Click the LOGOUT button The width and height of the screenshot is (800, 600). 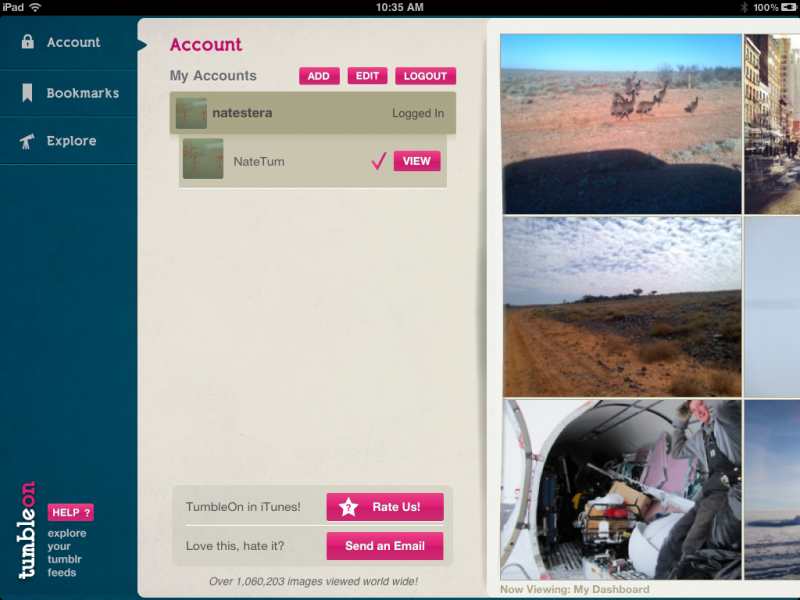tap(426, 76)
